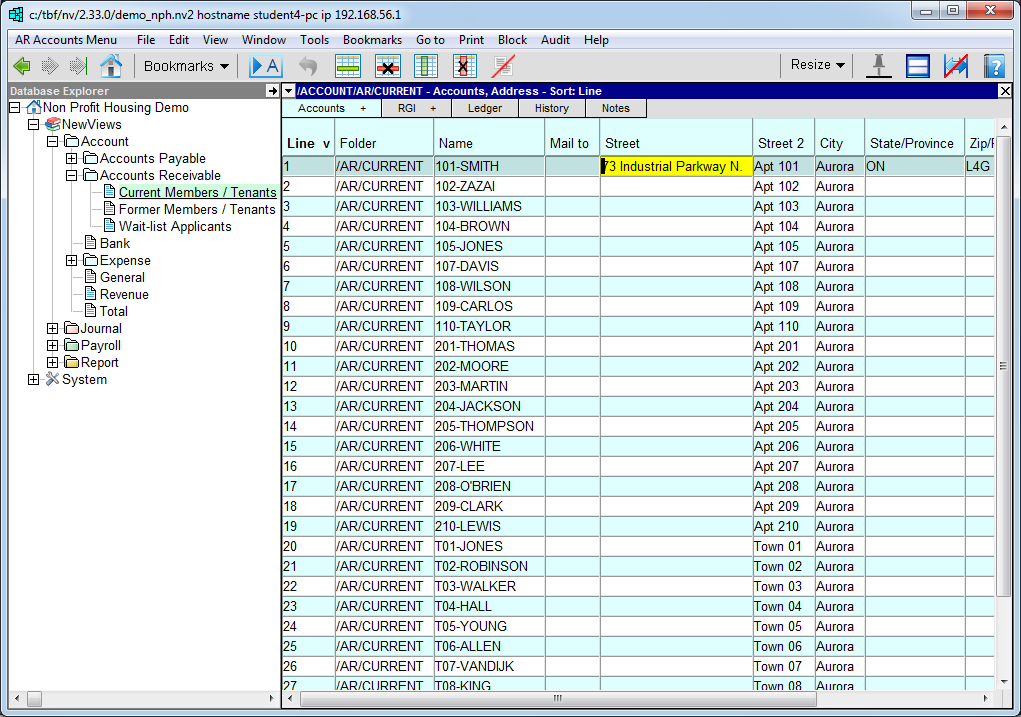This screenshot has width=1021, height=717.
Task: Click the insert row toolbar icon
Action: [x=348, y=66]
